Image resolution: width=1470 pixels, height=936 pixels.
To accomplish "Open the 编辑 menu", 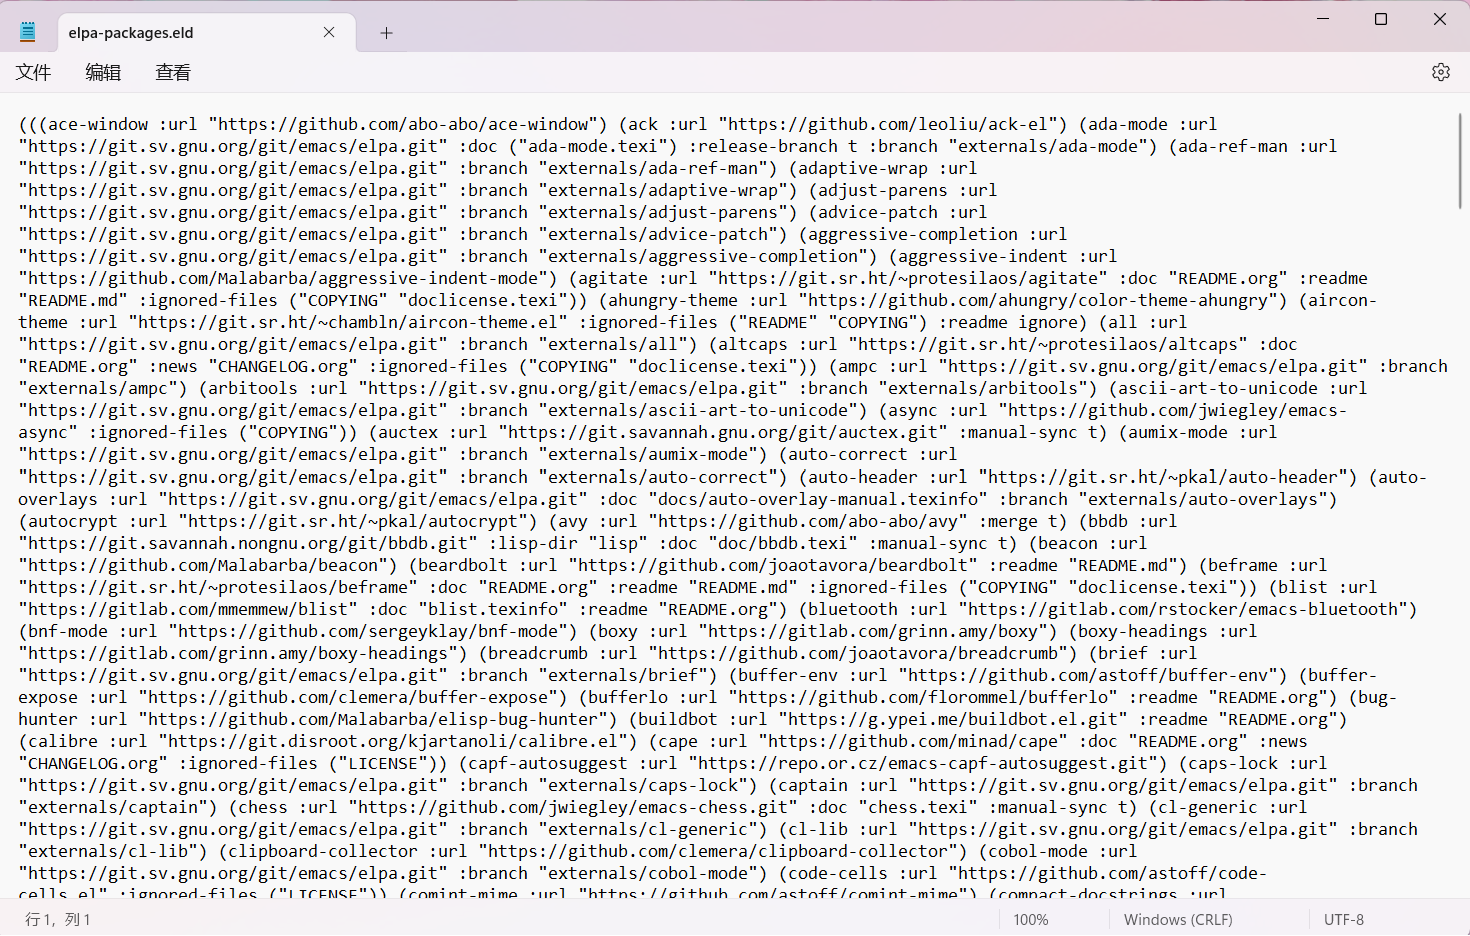I will click(x=103, y=72).
